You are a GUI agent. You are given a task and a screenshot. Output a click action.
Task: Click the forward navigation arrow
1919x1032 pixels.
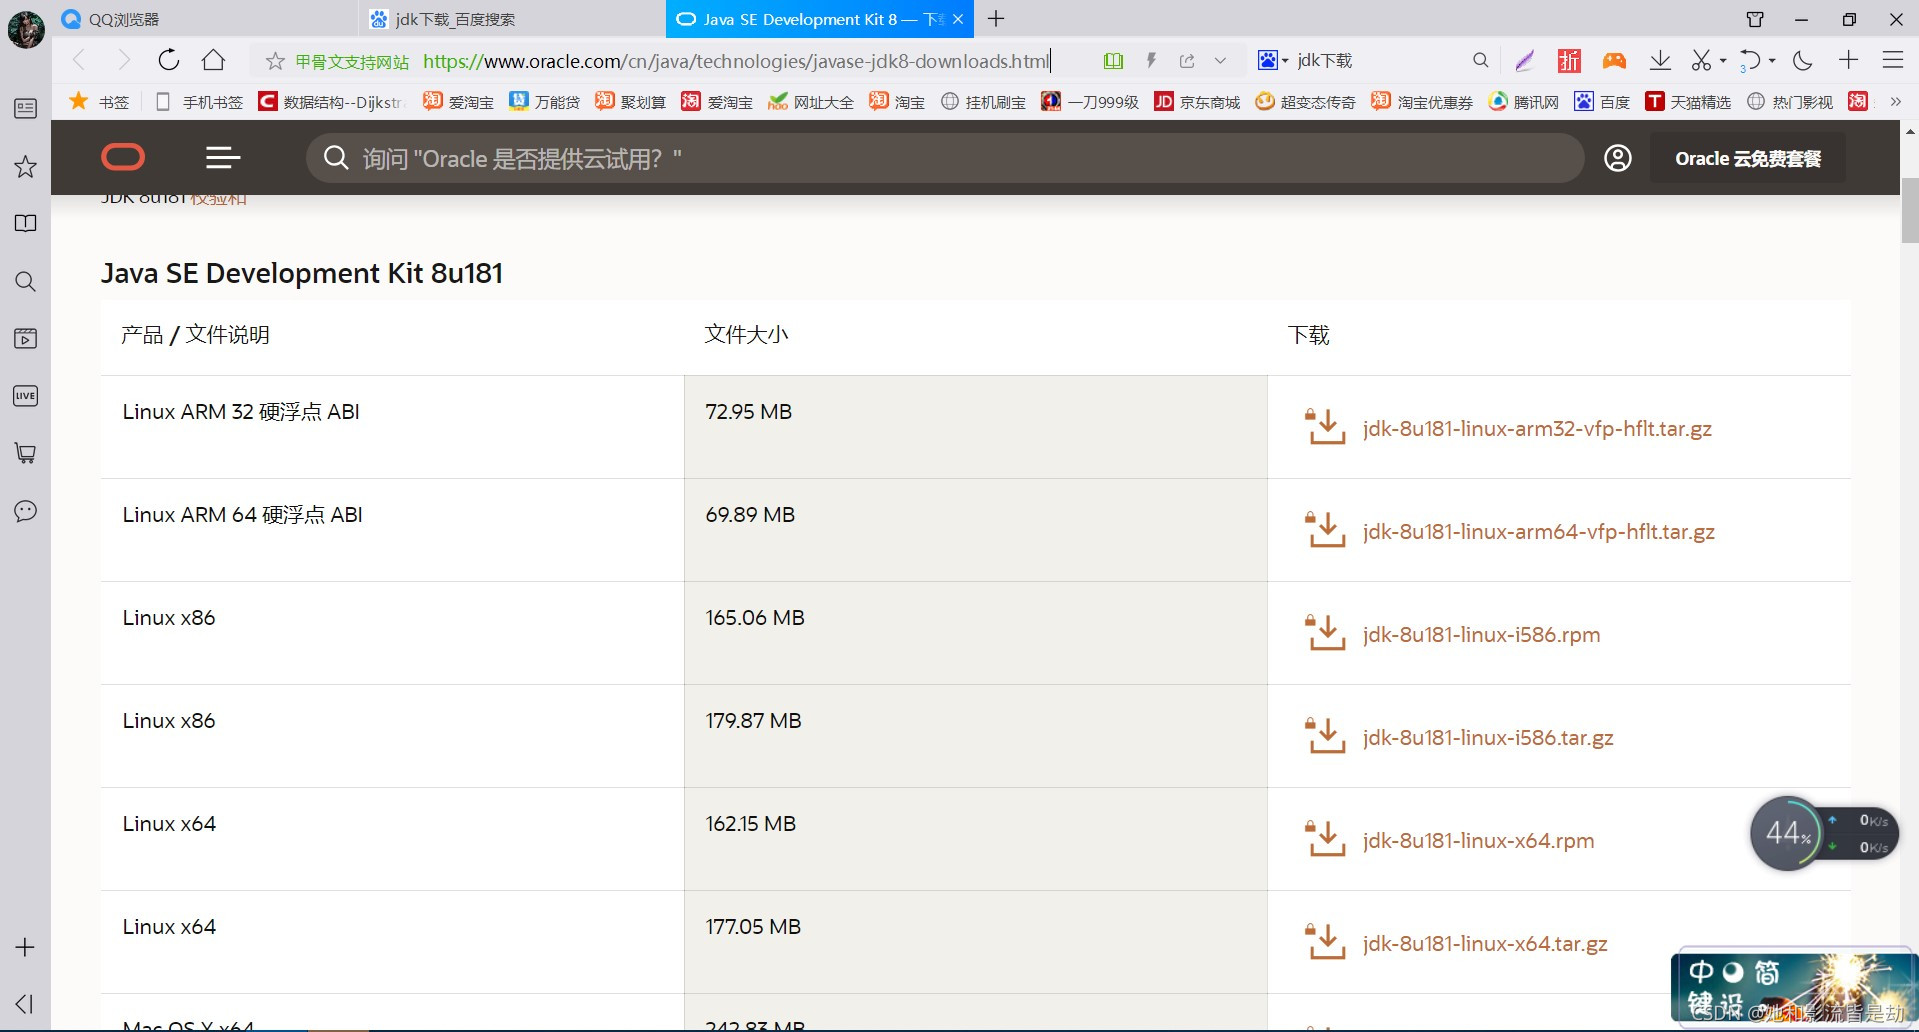(x=124, y=61)
